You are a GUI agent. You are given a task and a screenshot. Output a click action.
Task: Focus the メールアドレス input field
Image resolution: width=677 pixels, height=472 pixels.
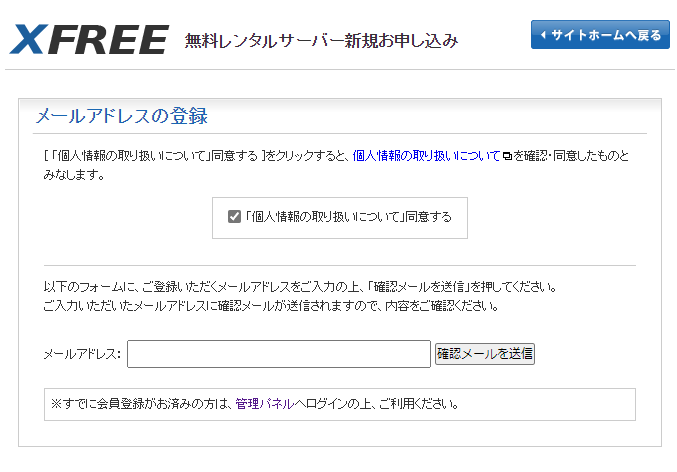click(x=279, y=354)
